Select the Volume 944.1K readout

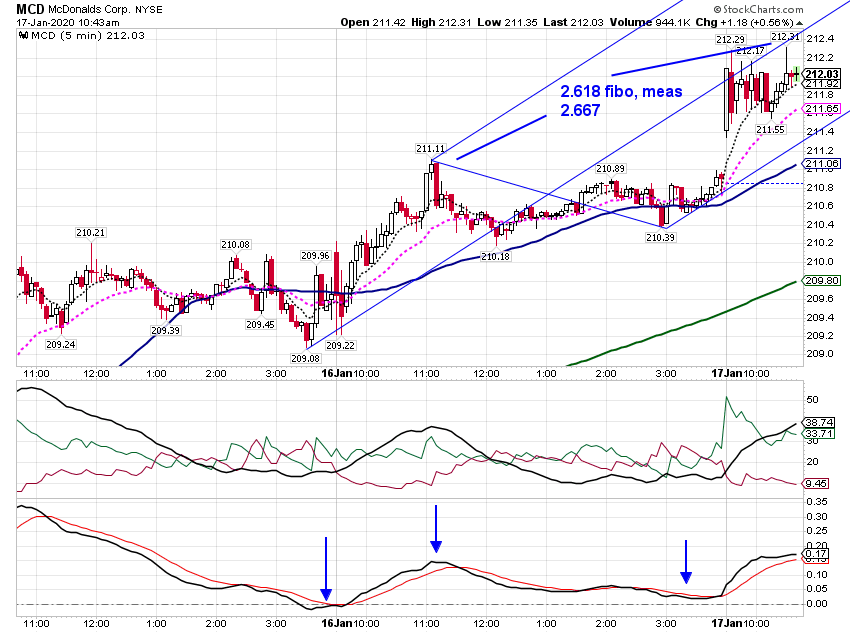pyautogui.click(x=650, y=22)
